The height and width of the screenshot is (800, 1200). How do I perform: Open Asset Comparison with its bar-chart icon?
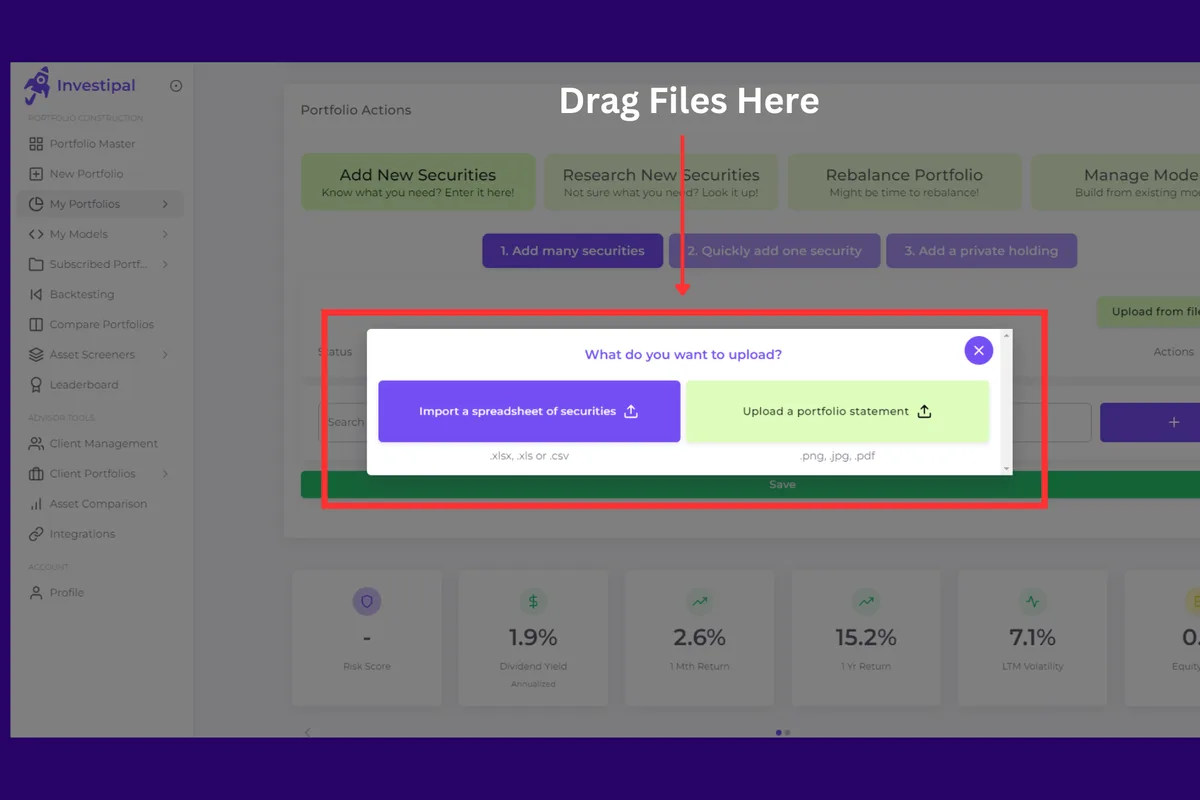[34, 503]
